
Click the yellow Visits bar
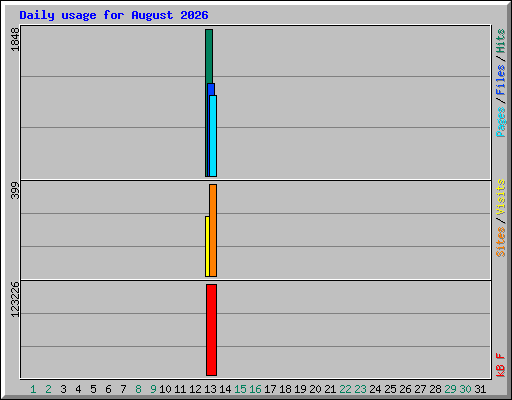click(207, 246)
